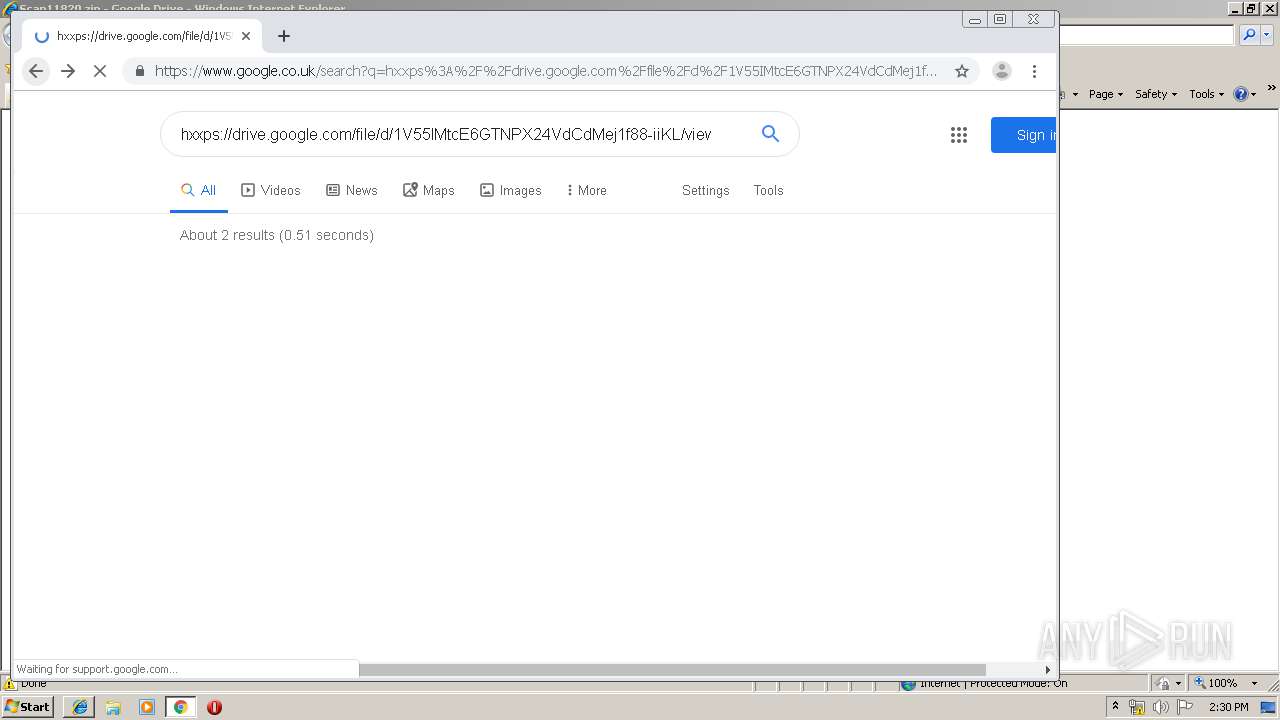Click the blue Sign in button
The image size is (1280, 720).
1024,135
